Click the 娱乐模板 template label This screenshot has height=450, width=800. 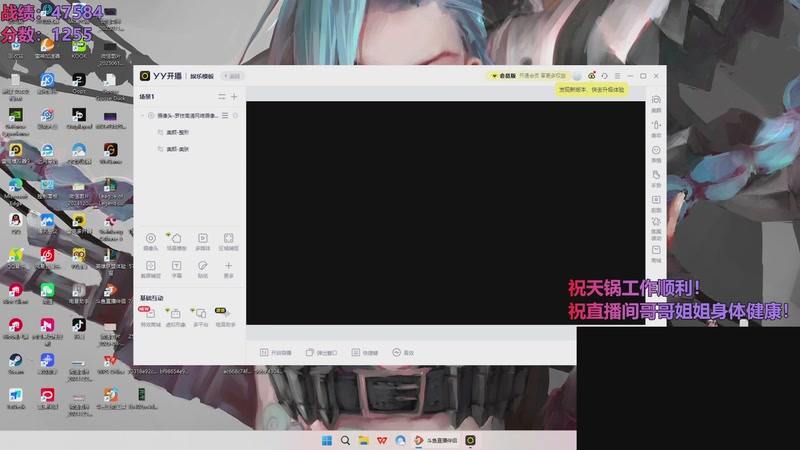point(202,76)
